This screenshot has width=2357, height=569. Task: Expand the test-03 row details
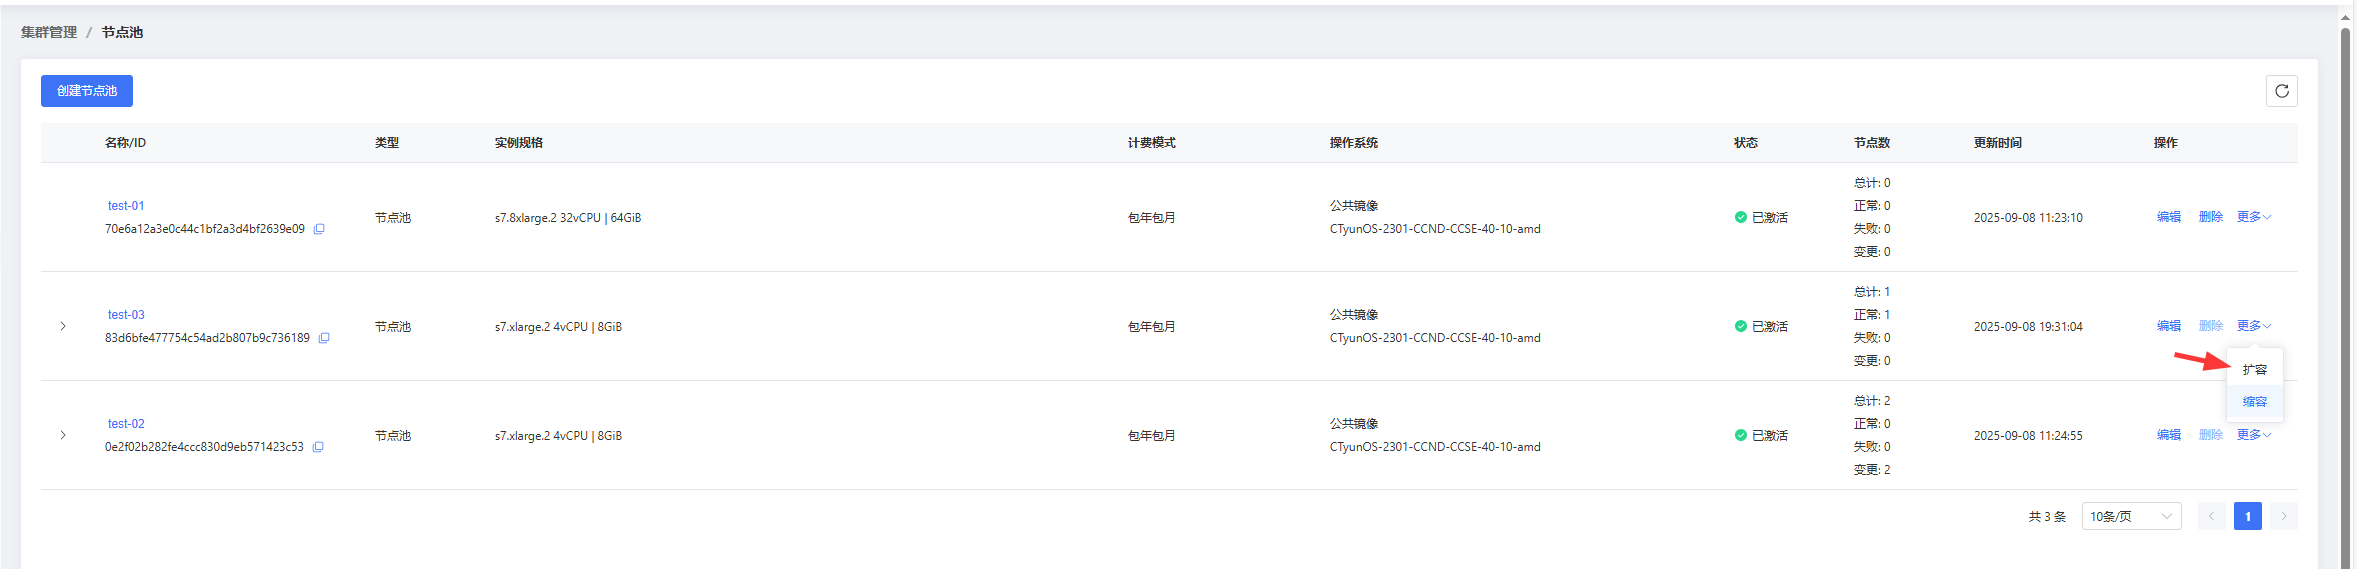pos(63,326)
